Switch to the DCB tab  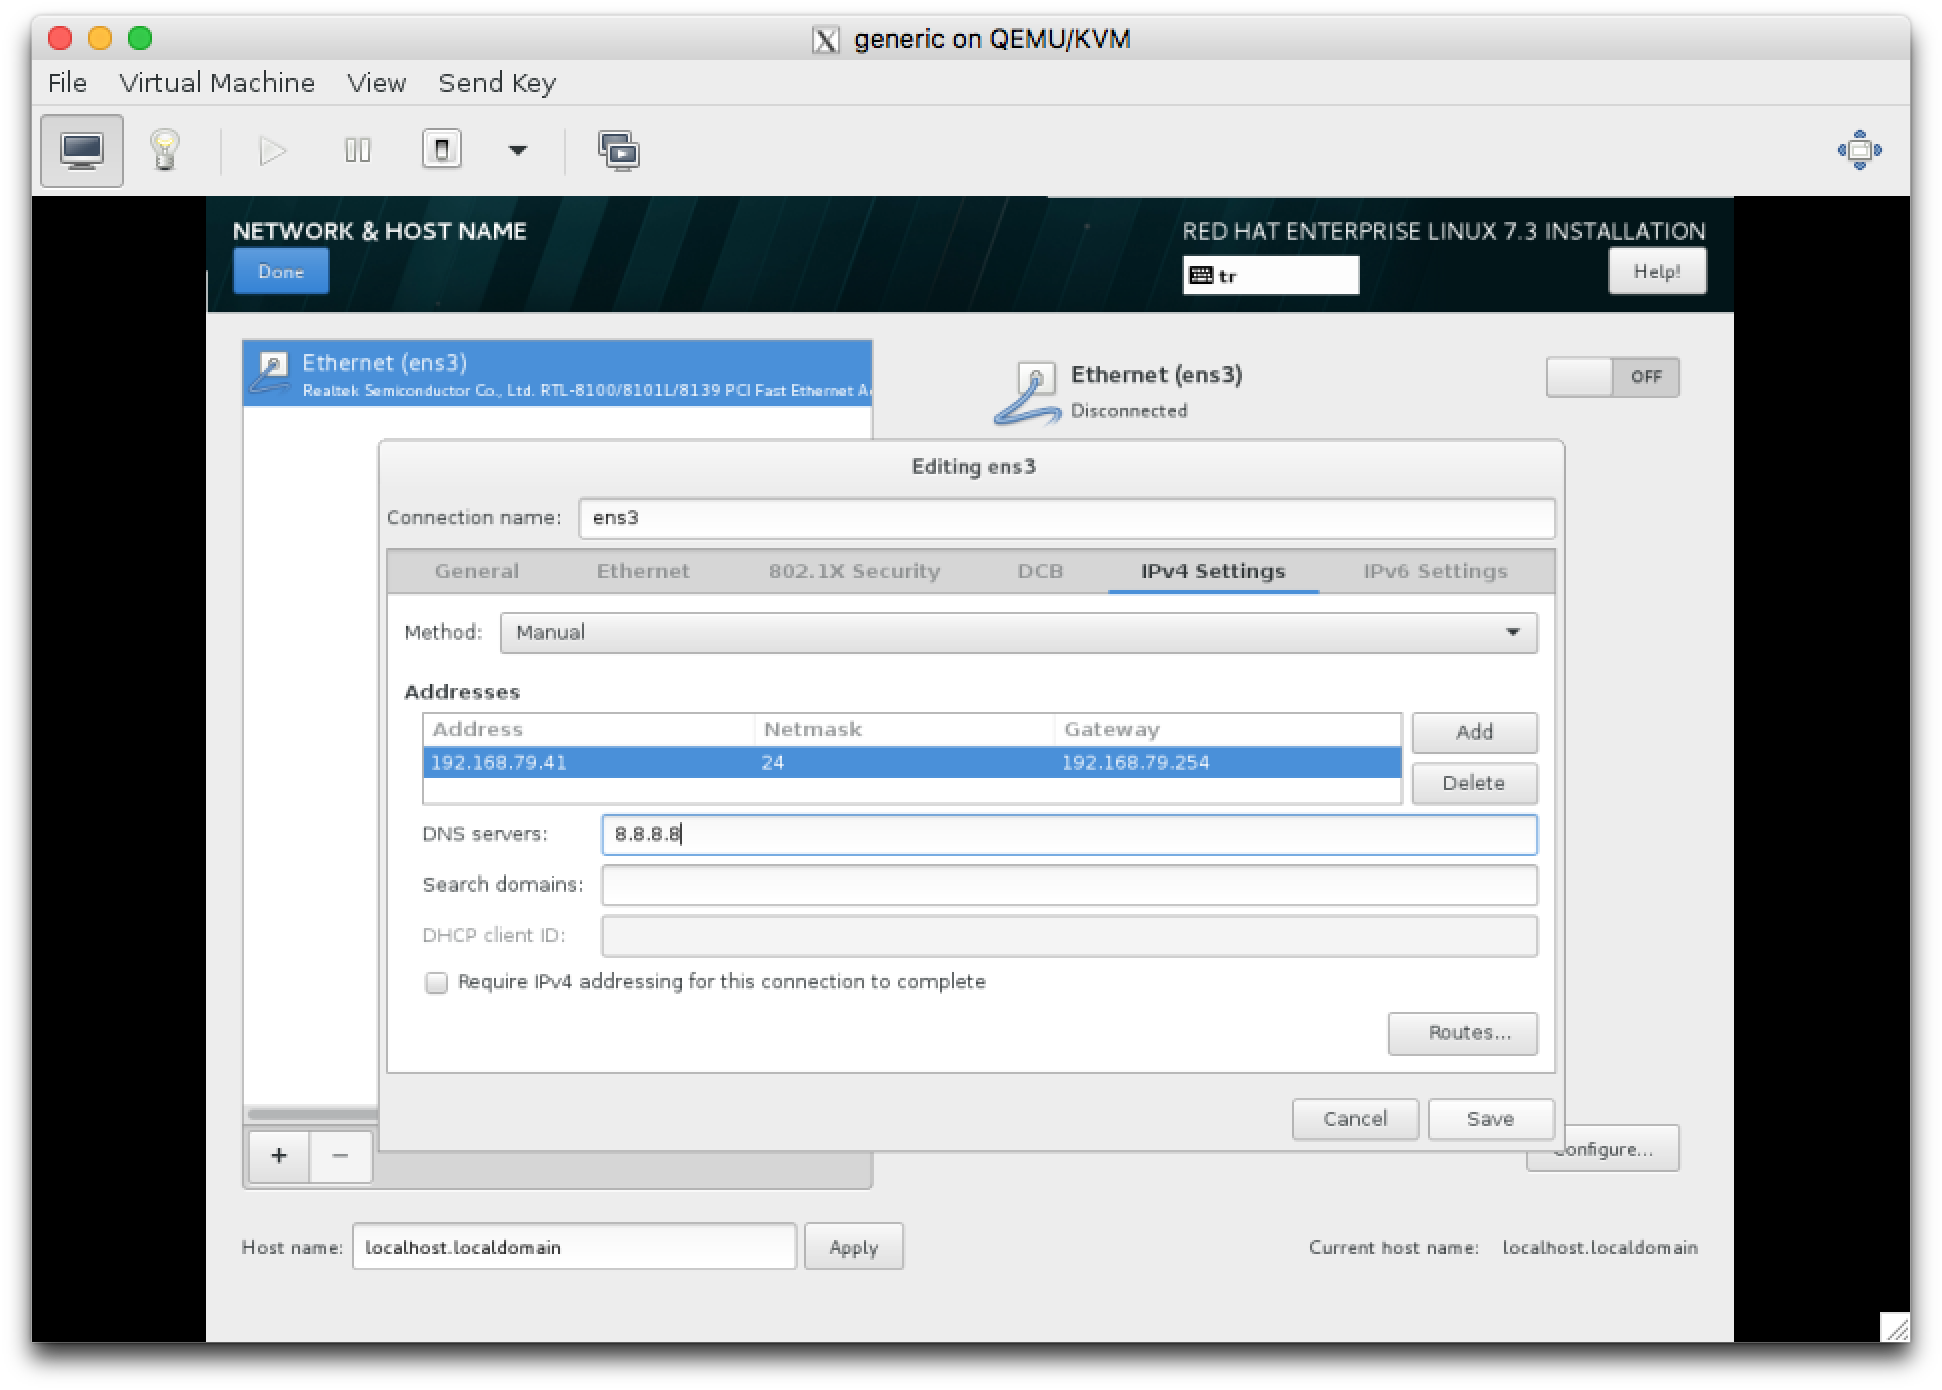click(1040, 571)
